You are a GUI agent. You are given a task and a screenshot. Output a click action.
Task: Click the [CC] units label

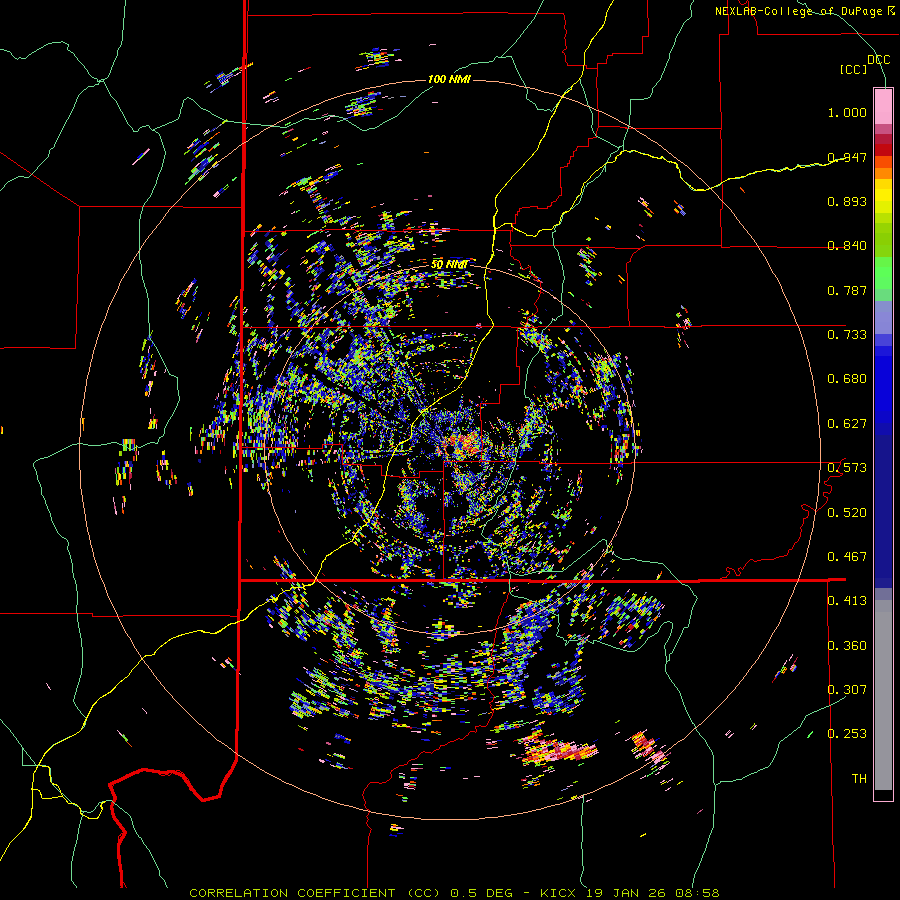click(854, 69)
